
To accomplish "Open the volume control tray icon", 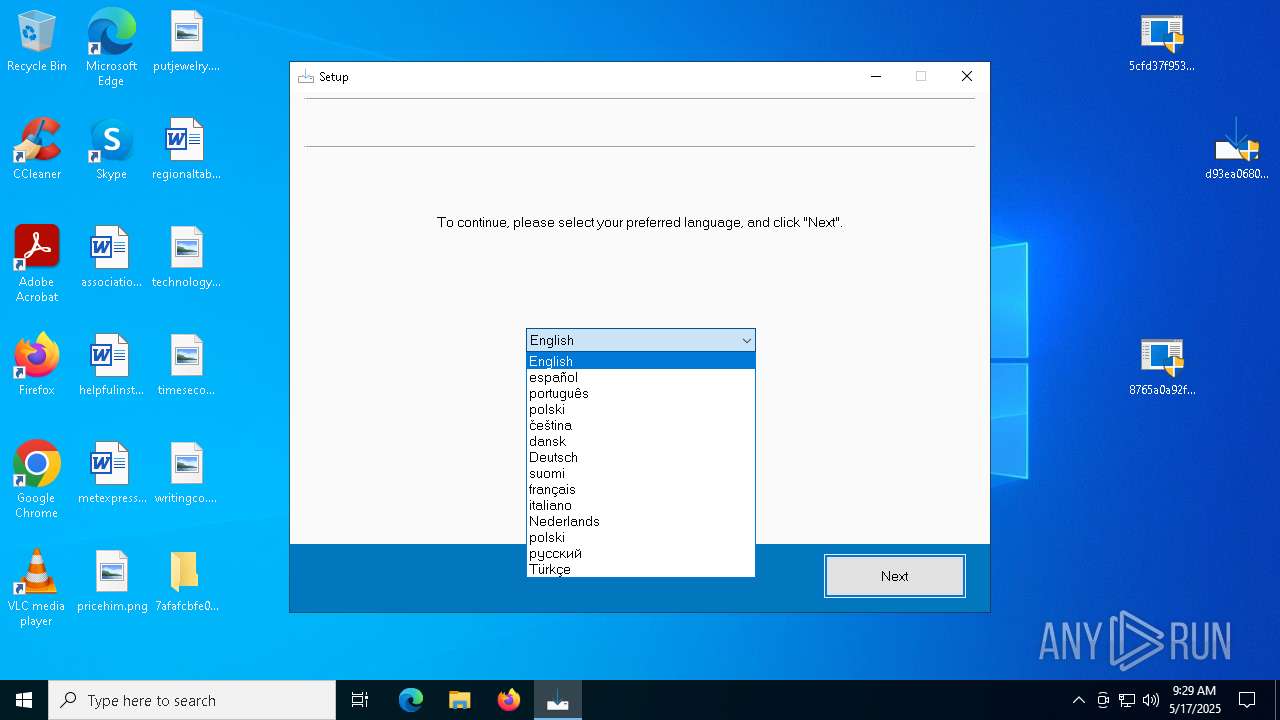I will (x=1151, y=700).
